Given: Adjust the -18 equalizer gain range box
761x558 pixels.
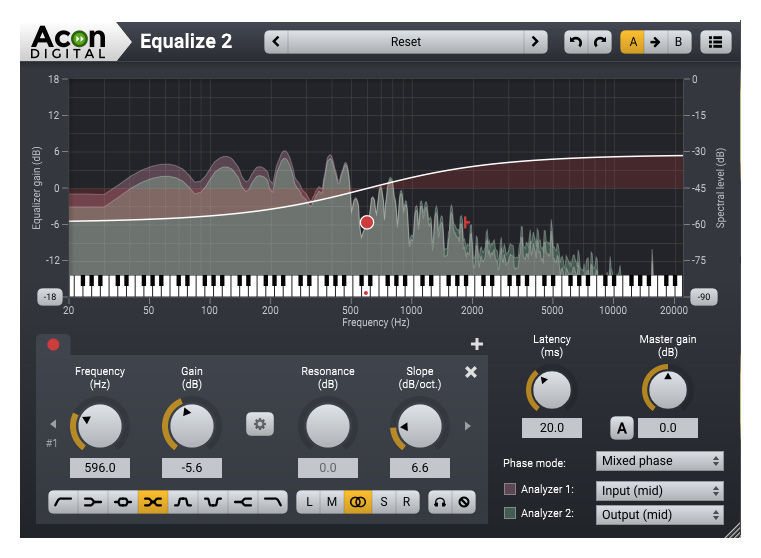Looking at the screenshot, I should tap(50, 296).
